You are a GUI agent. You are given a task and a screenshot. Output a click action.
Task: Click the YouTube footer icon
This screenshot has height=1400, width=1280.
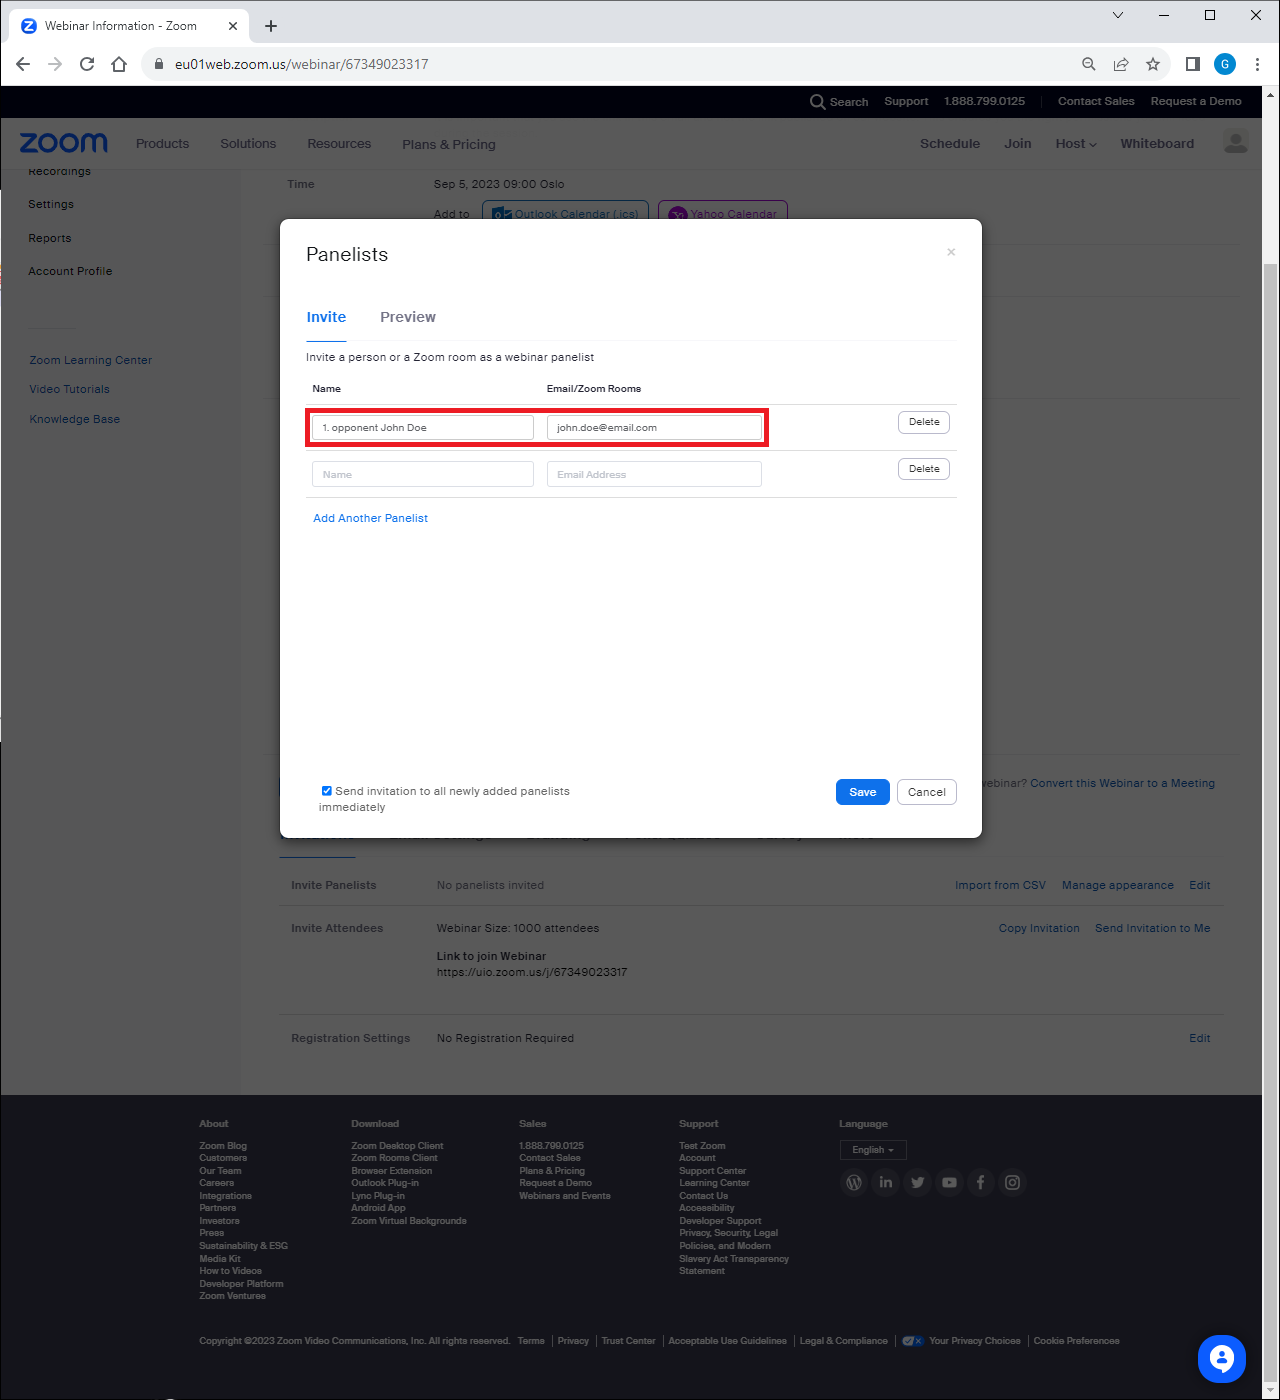point(949,1183)
